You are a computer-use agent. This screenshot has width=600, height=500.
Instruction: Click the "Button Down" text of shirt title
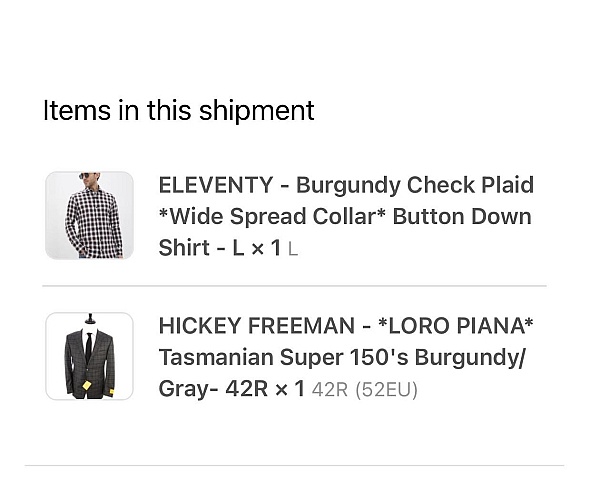[462, 217]
